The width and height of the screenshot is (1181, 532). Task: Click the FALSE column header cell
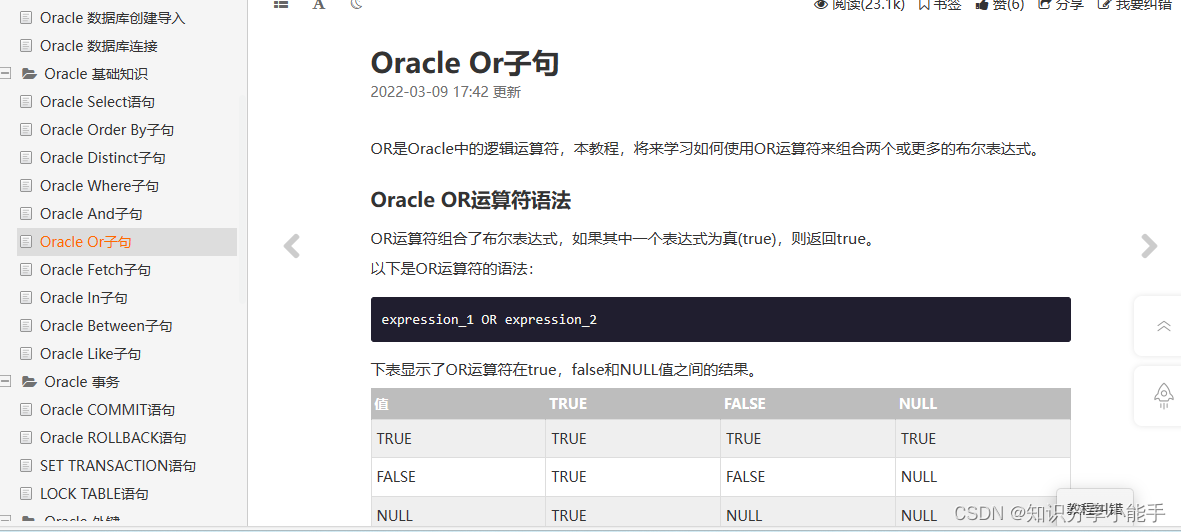point(808,404)
